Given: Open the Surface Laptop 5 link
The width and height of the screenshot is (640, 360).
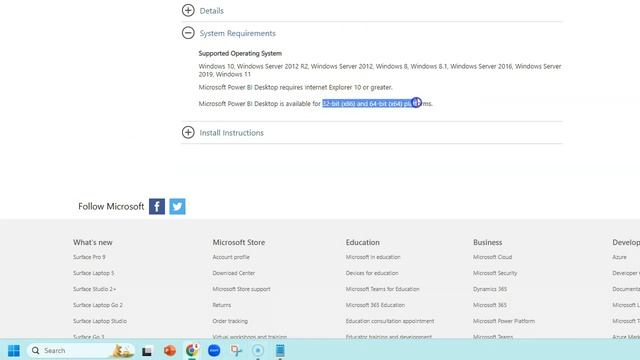Looking at the screenshot, I should [x=93, y=273].
